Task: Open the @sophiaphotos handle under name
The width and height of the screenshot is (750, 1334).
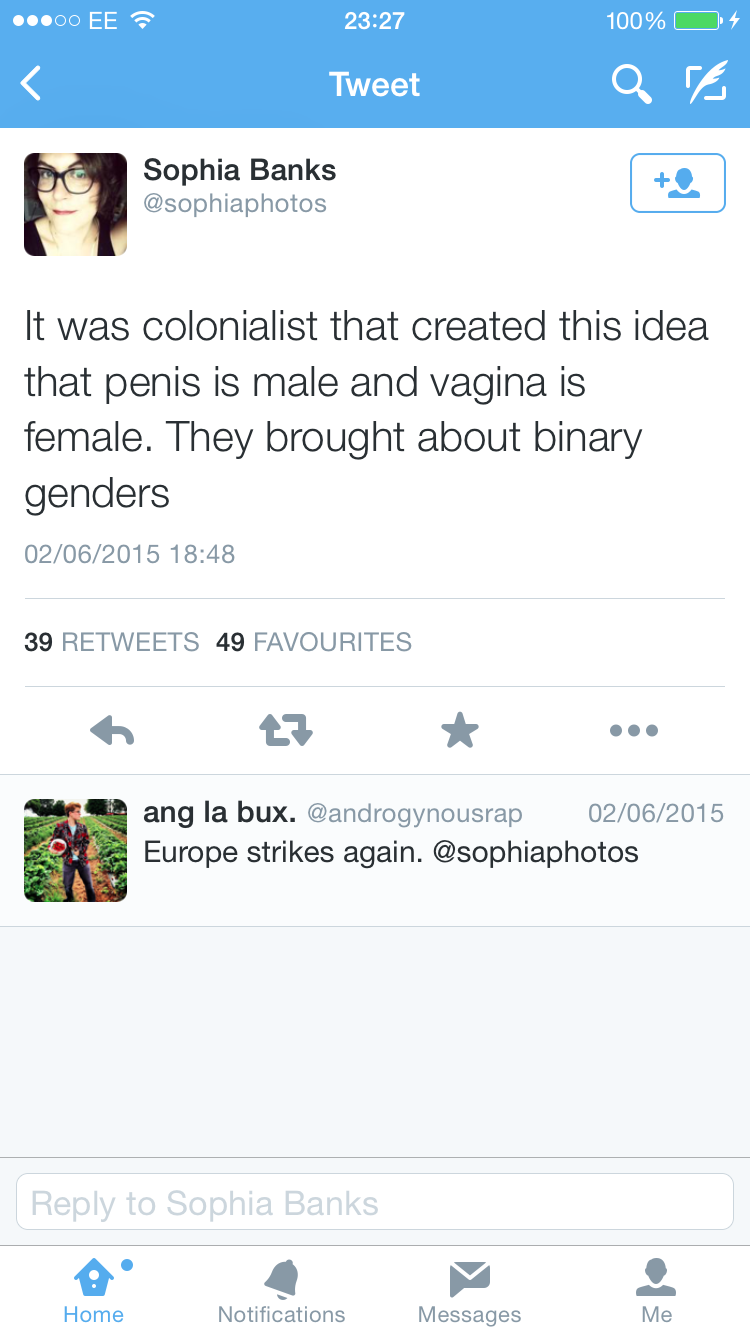Action: point(235,204)
